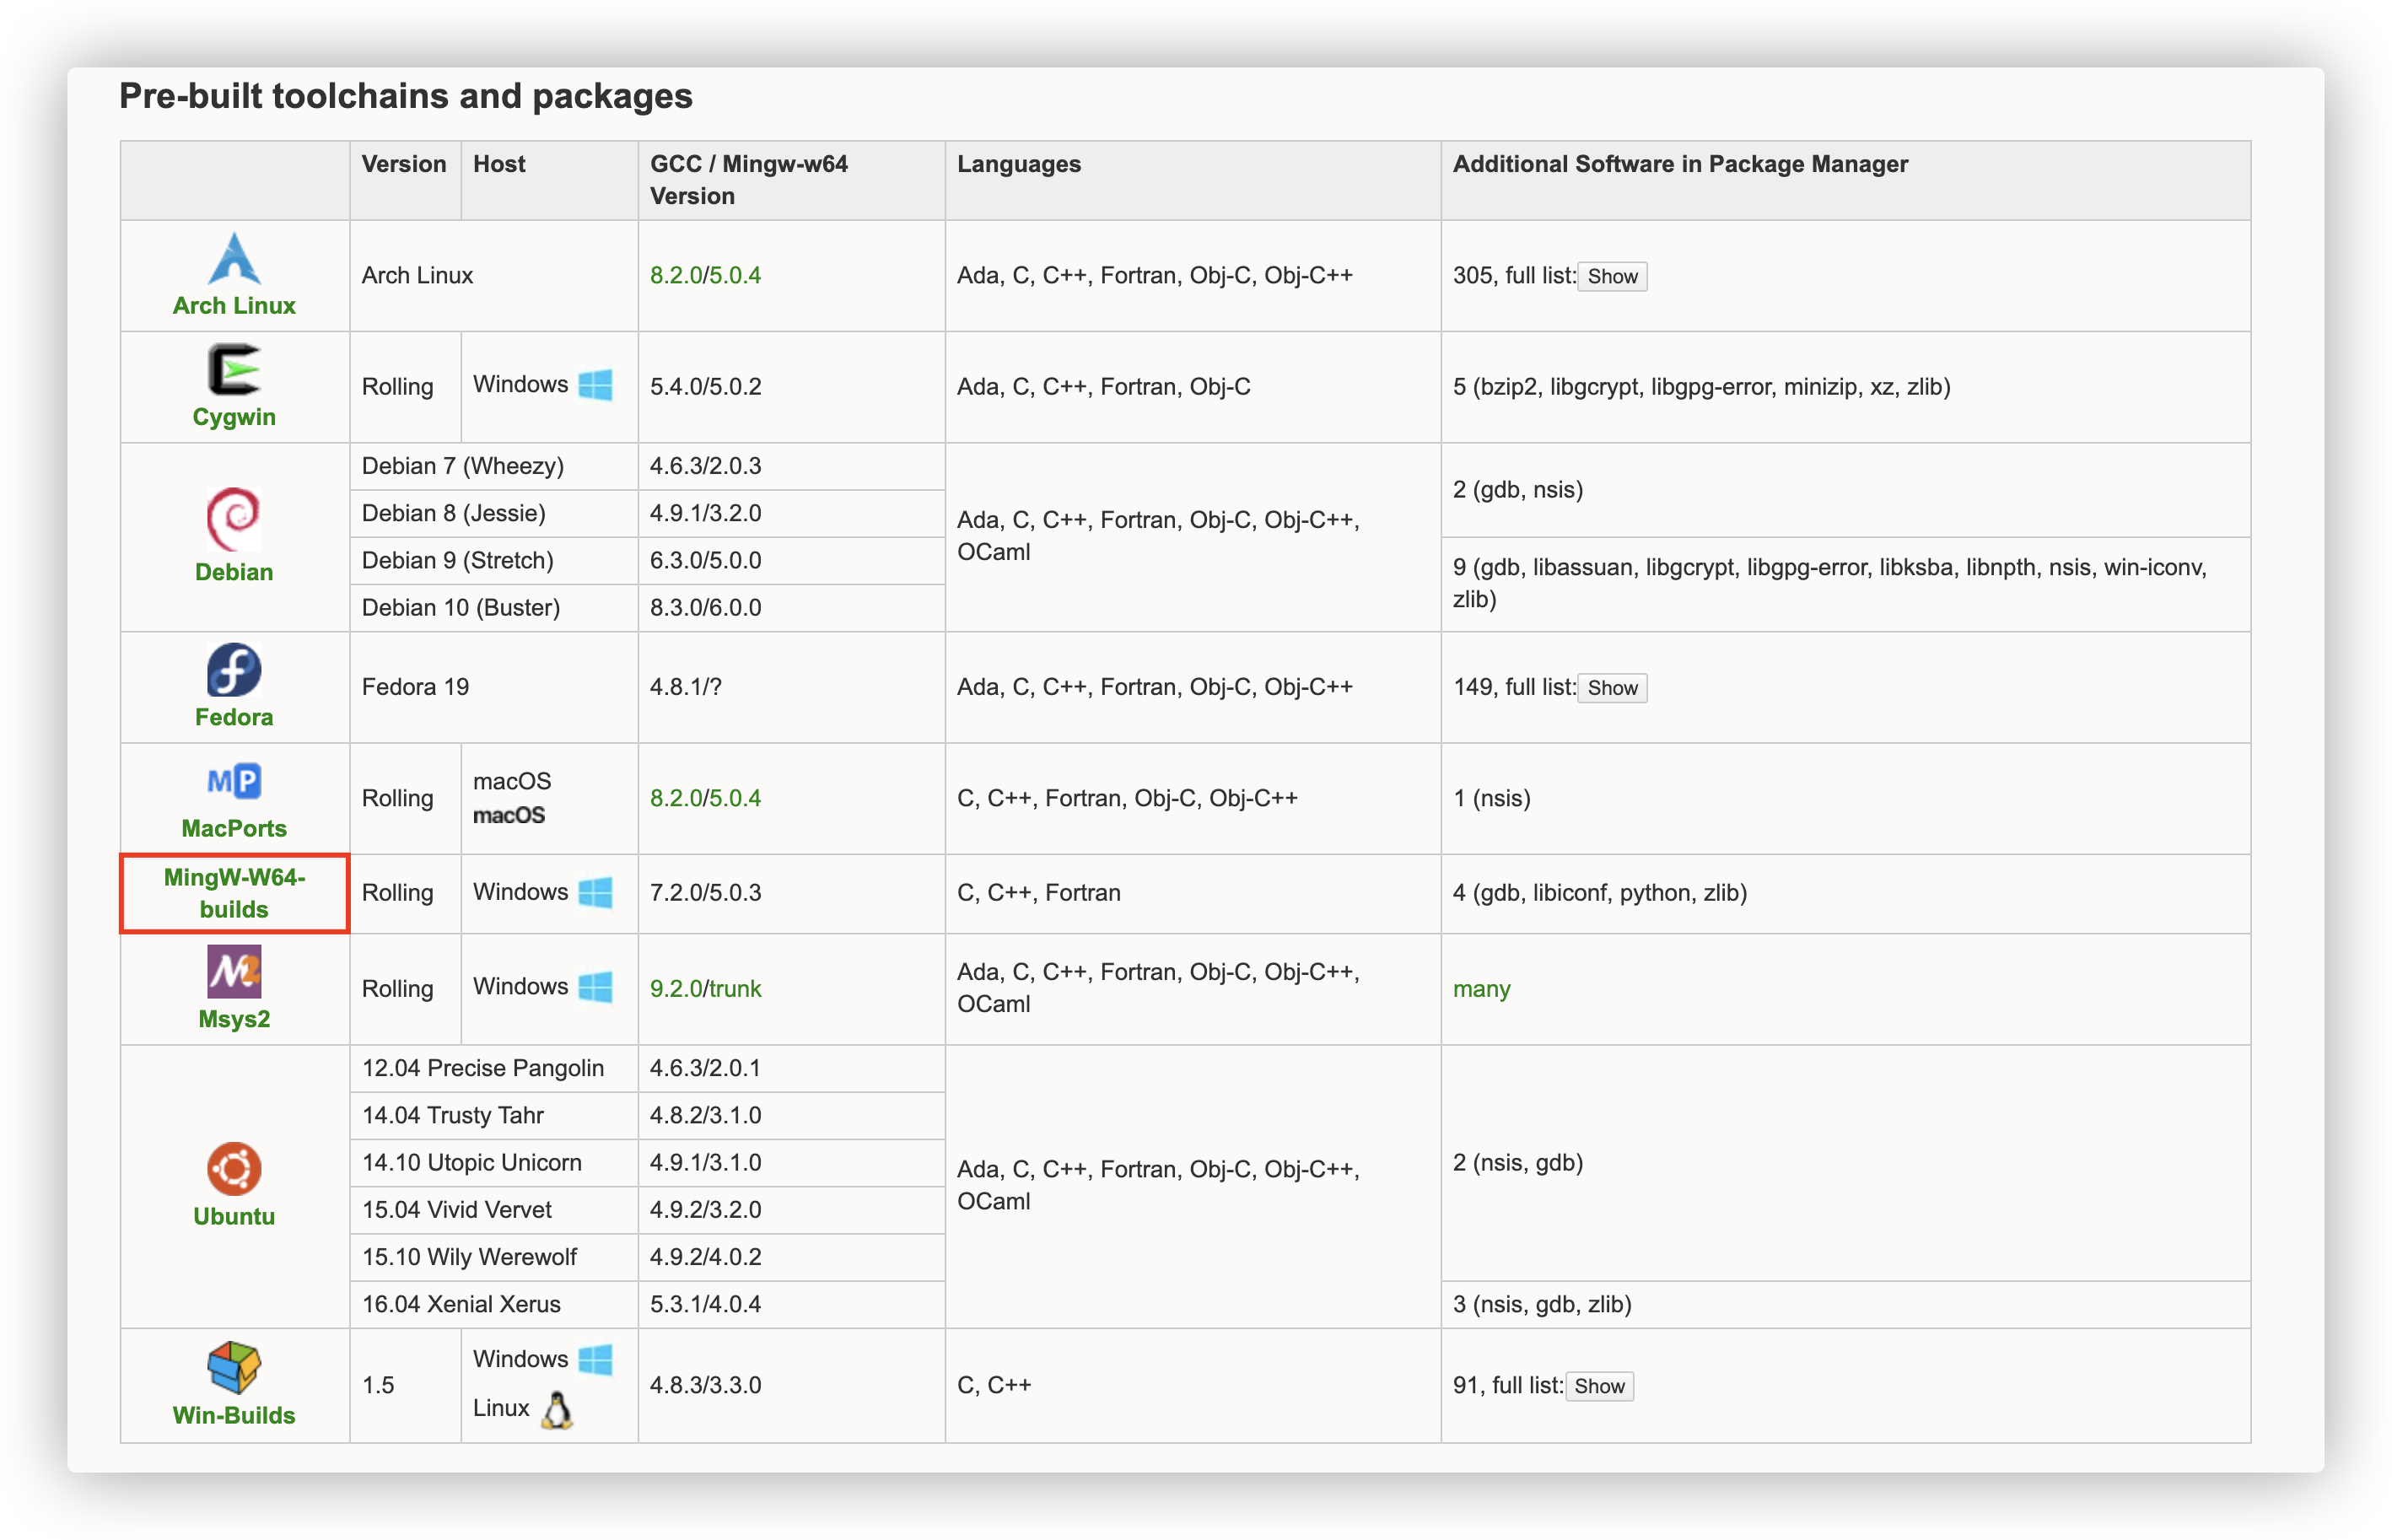Open the MingW-W64-builds link
2392x1540 pixels.
[234, 893]
